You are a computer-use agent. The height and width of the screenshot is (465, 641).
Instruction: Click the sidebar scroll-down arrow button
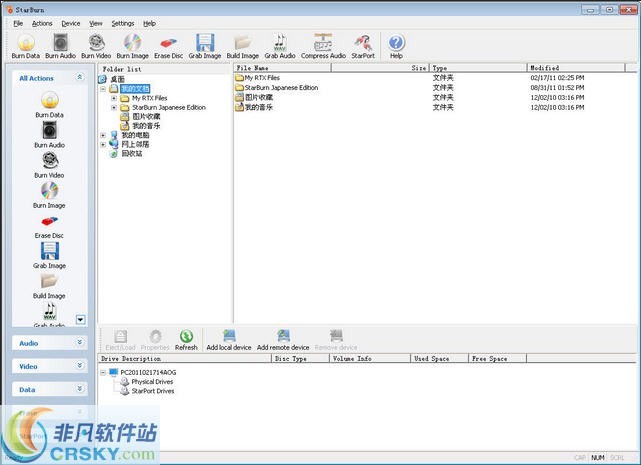click(x=81, y=319)
